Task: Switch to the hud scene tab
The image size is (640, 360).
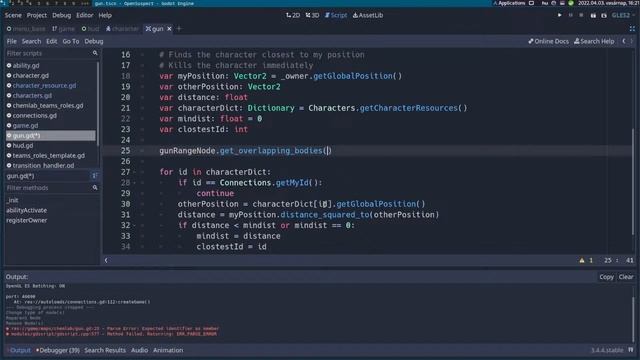Action: [90, 29]
